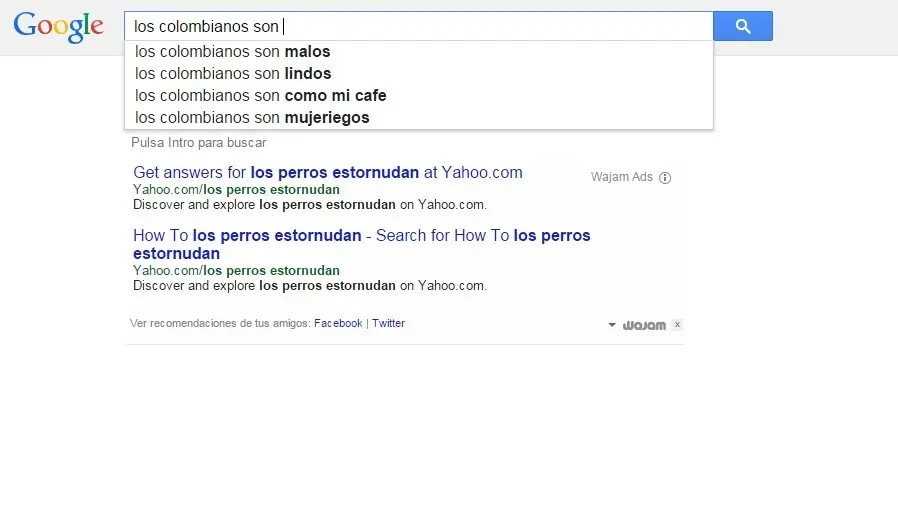The image size is (898, 508).
Task: Expand the Wajam dropdown arrow
Action: pyautogui.click(x=612, y=325)
